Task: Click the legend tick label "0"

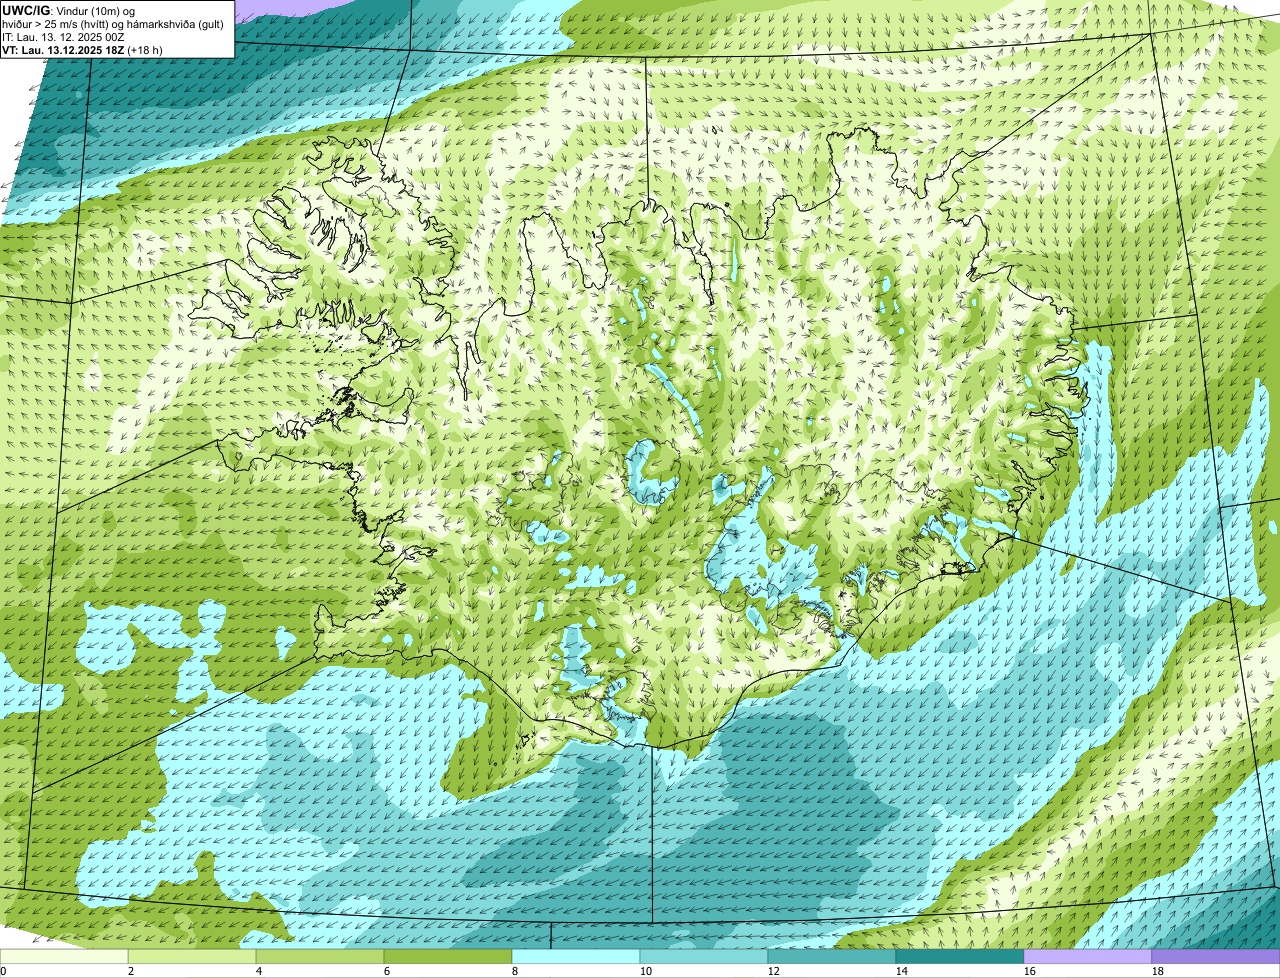Action: (4, 971)
